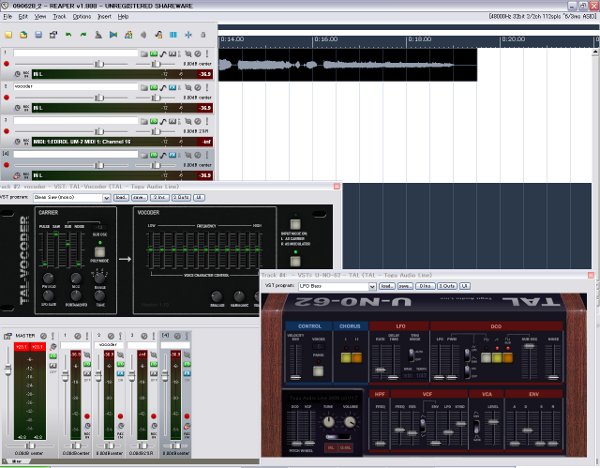
Task: Click the blue bow-tie crossfade toolbar icon
Action: [113, 35]
